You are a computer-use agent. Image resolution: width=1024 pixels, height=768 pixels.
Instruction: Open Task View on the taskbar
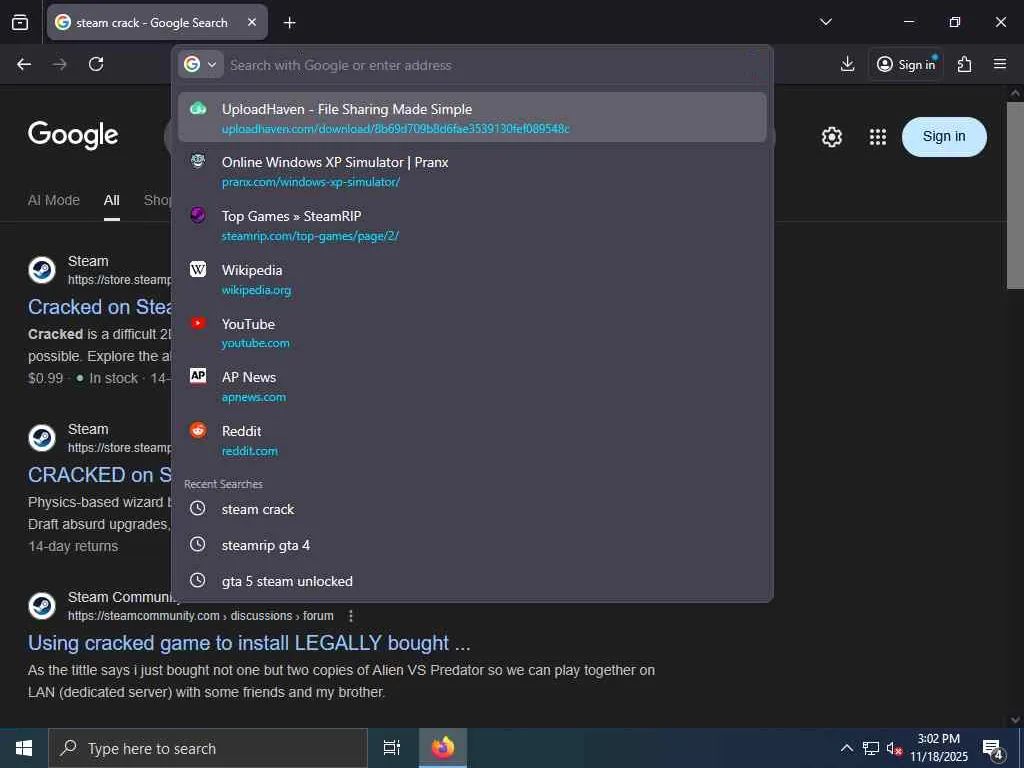pos(392,748)
